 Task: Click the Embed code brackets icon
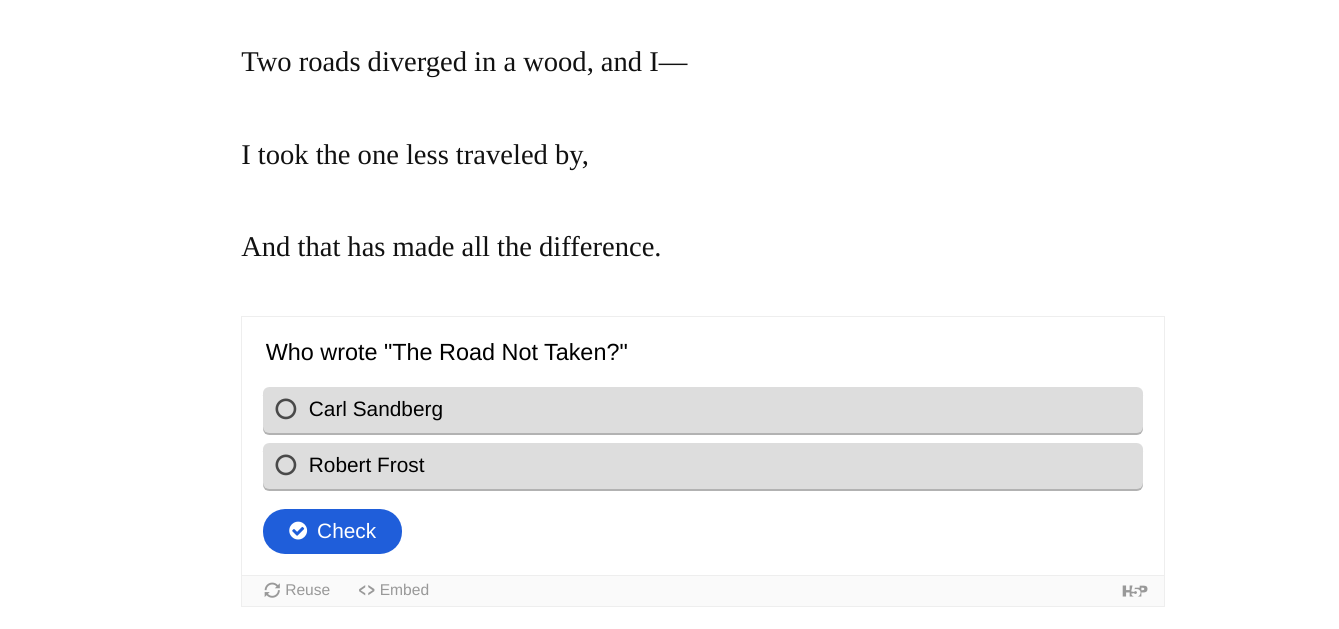pyautogui.click(x=367, y=590)
